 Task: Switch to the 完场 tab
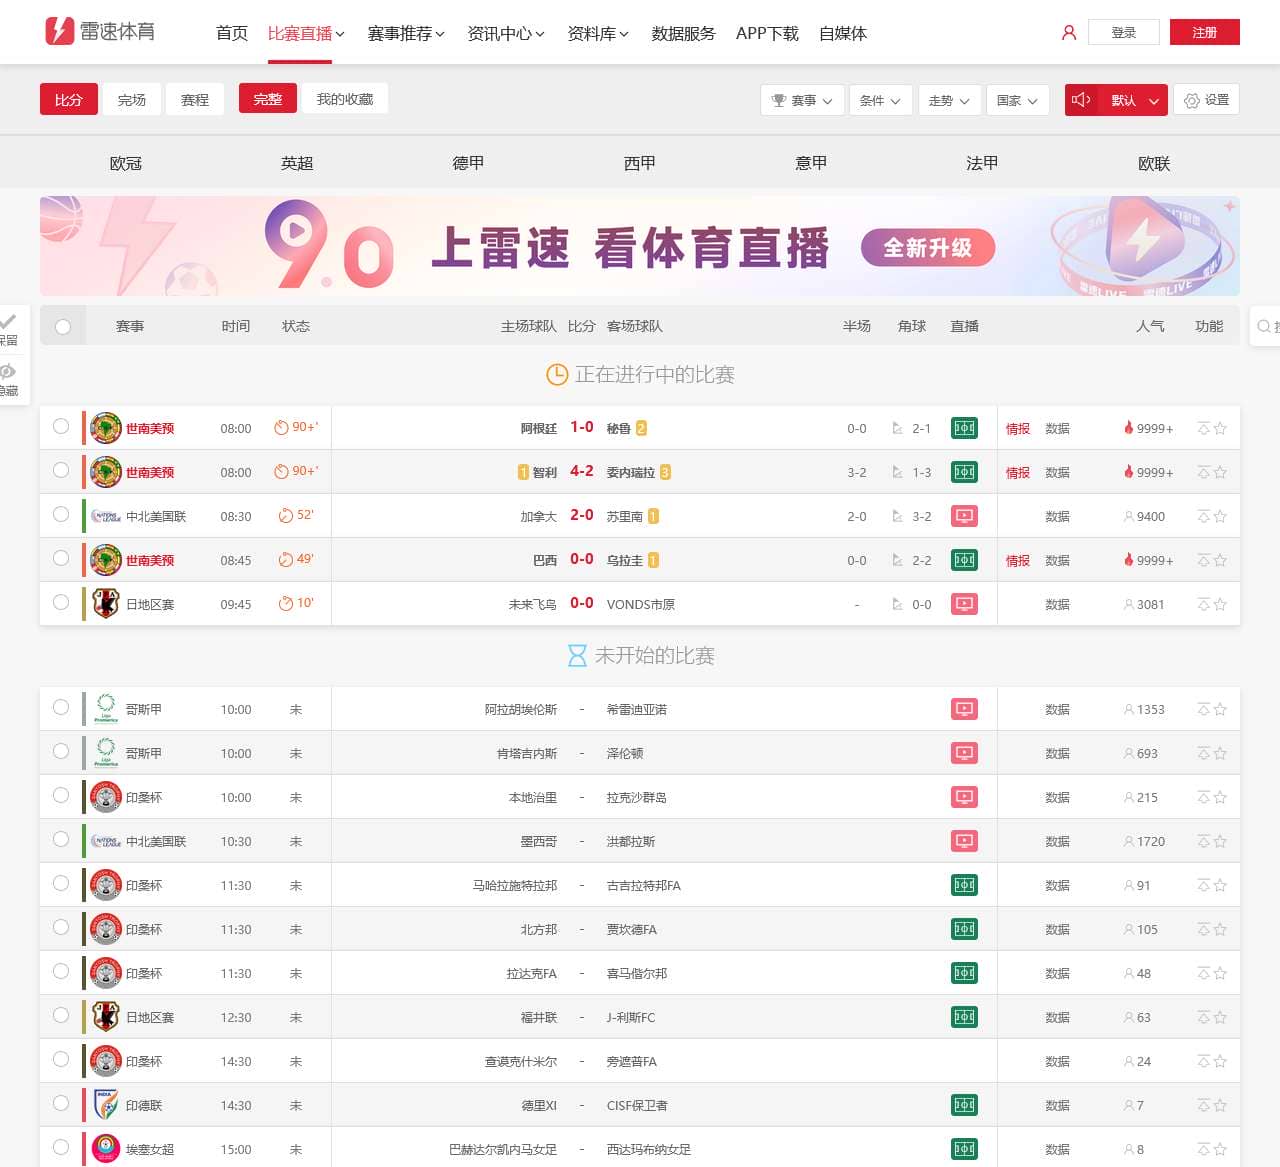tap(132, 99)
